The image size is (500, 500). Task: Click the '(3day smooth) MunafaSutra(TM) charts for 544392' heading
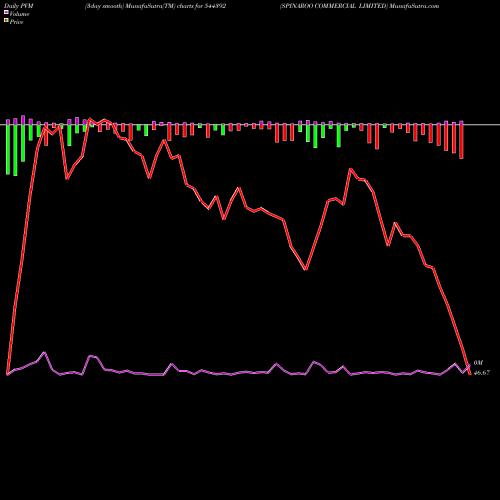tap(155, 6)
